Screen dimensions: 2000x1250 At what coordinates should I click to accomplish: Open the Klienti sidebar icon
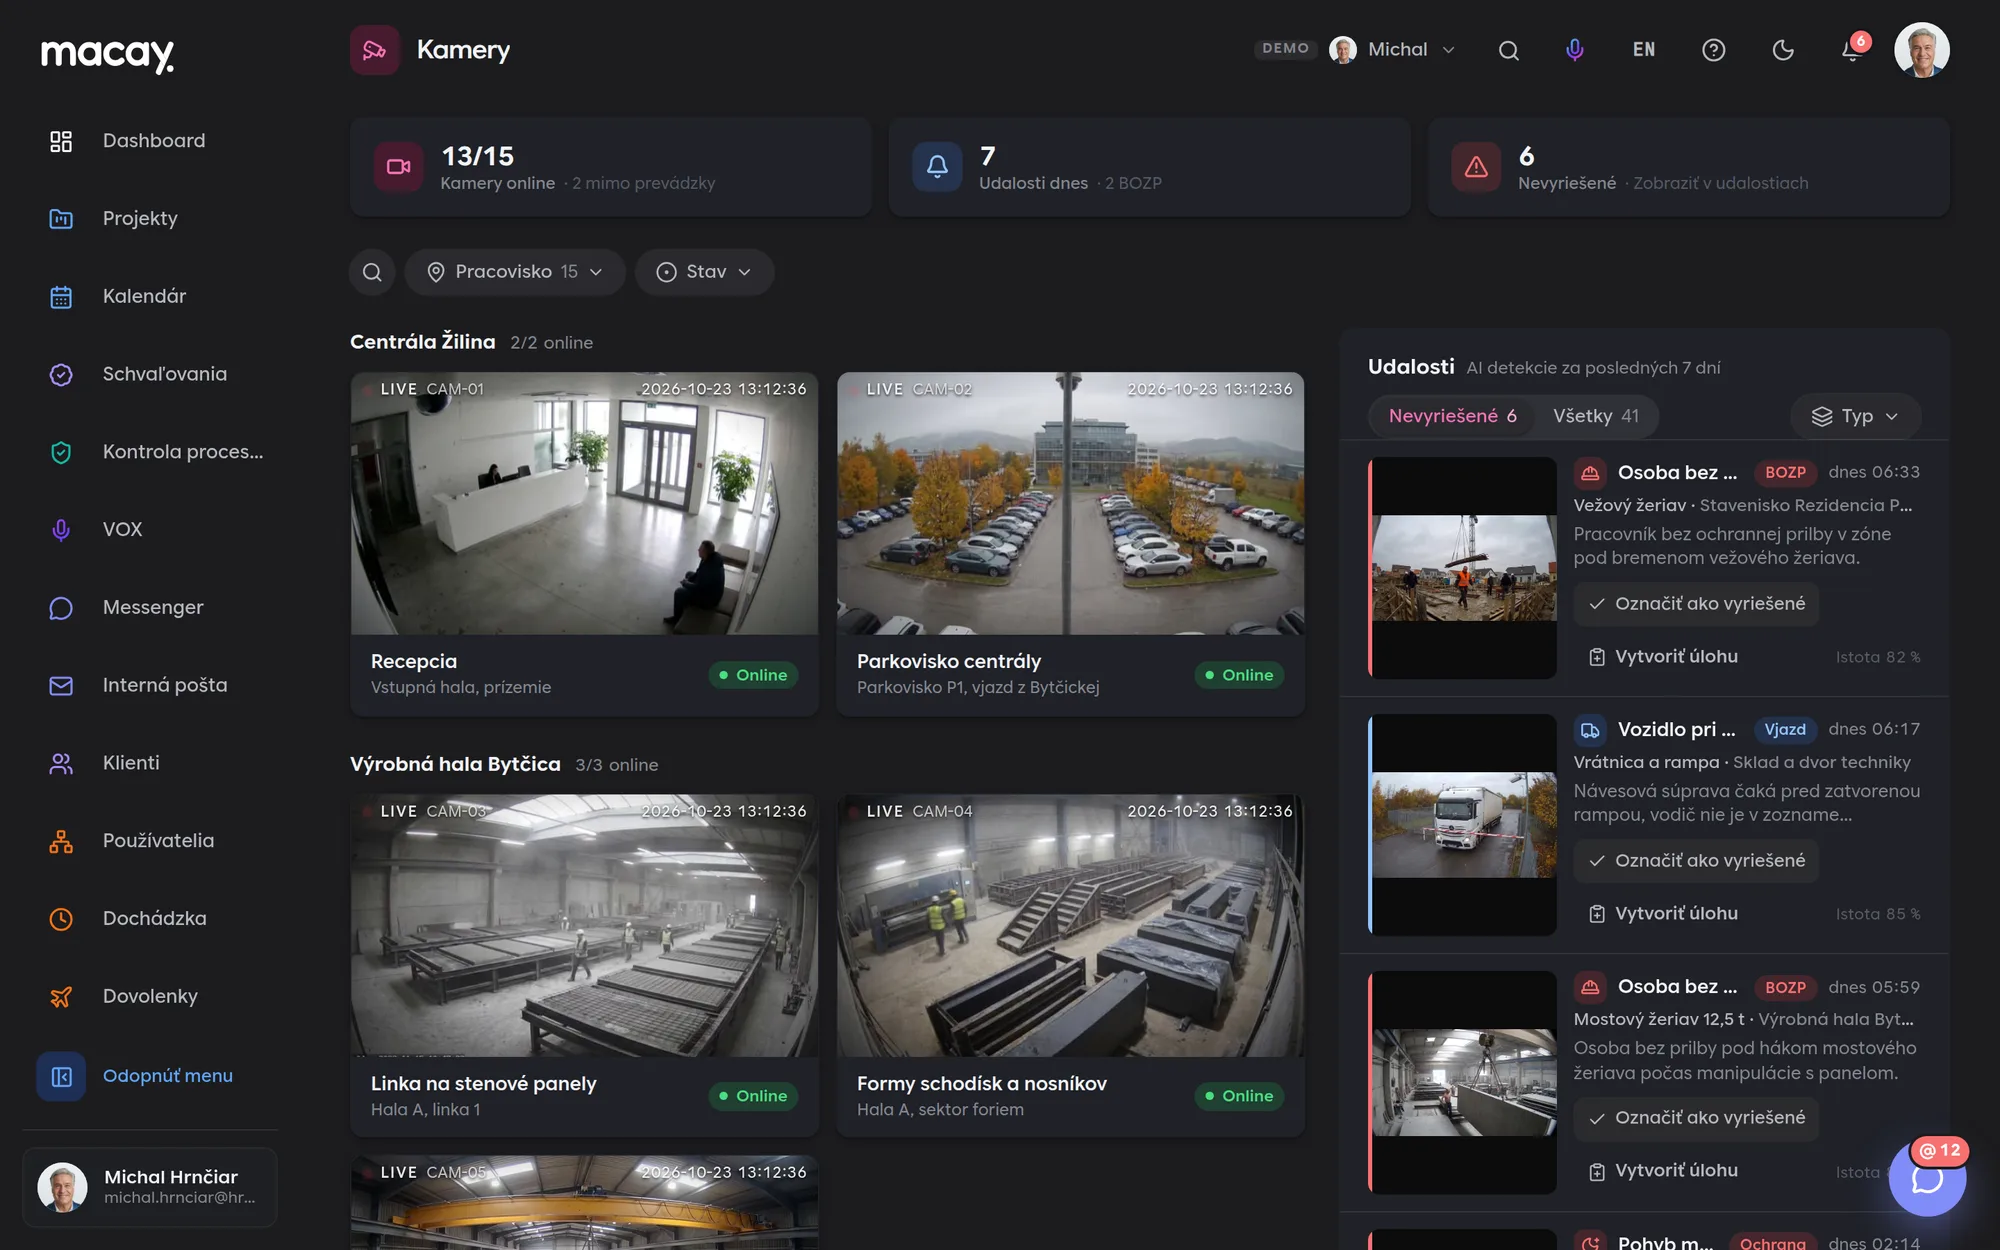pyautogui.click(x=61, y=763)
